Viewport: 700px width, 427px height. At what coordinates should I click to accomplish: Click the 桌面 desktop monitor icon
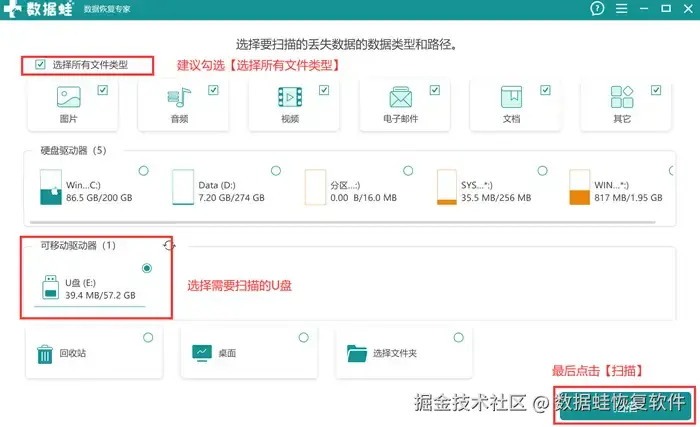tap(202, 353)
